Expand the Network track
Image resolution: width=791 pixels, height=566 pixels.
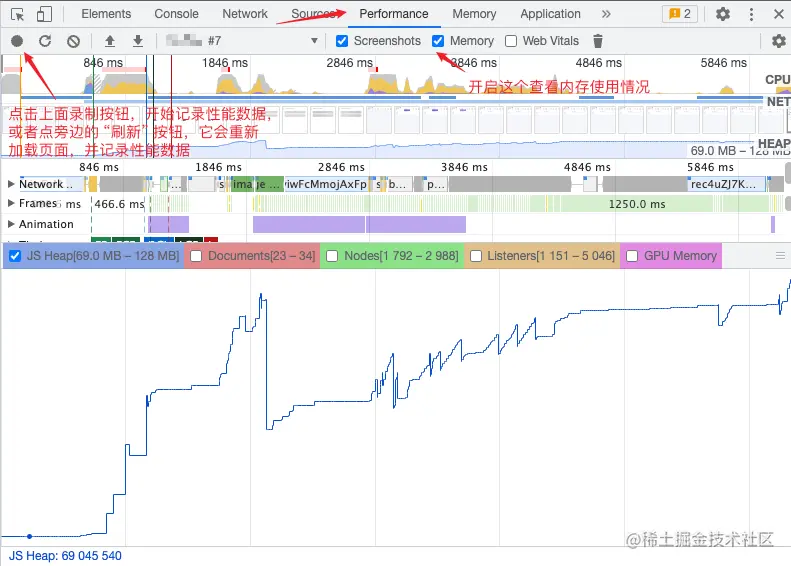click(x=11, y=184)
